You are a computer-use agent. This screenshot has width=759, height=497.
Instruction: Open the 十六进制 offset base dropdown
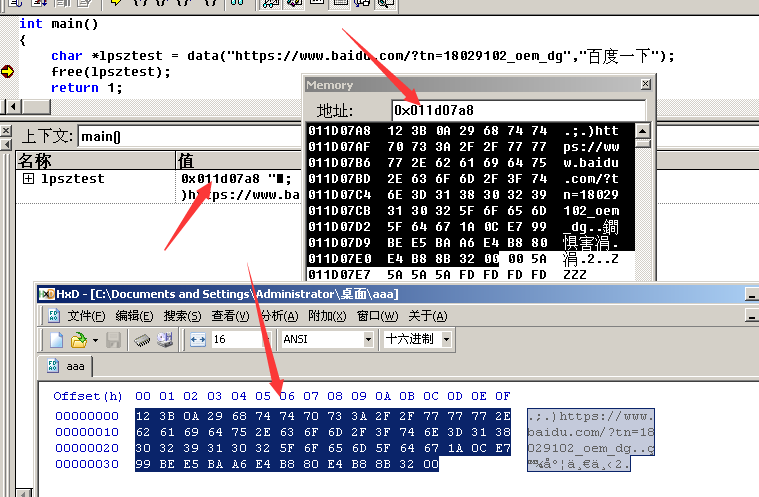446,340
